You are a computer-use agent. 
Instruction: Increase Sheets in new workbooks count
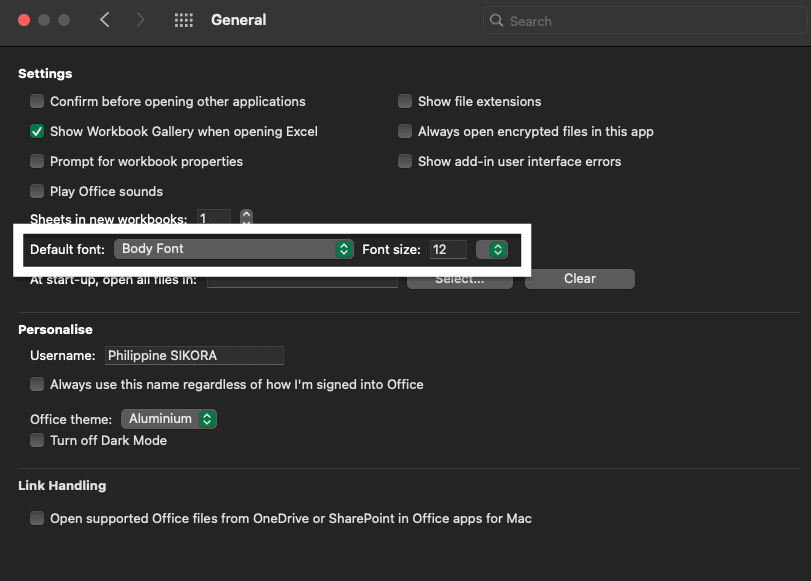click(x=245, y=214)
